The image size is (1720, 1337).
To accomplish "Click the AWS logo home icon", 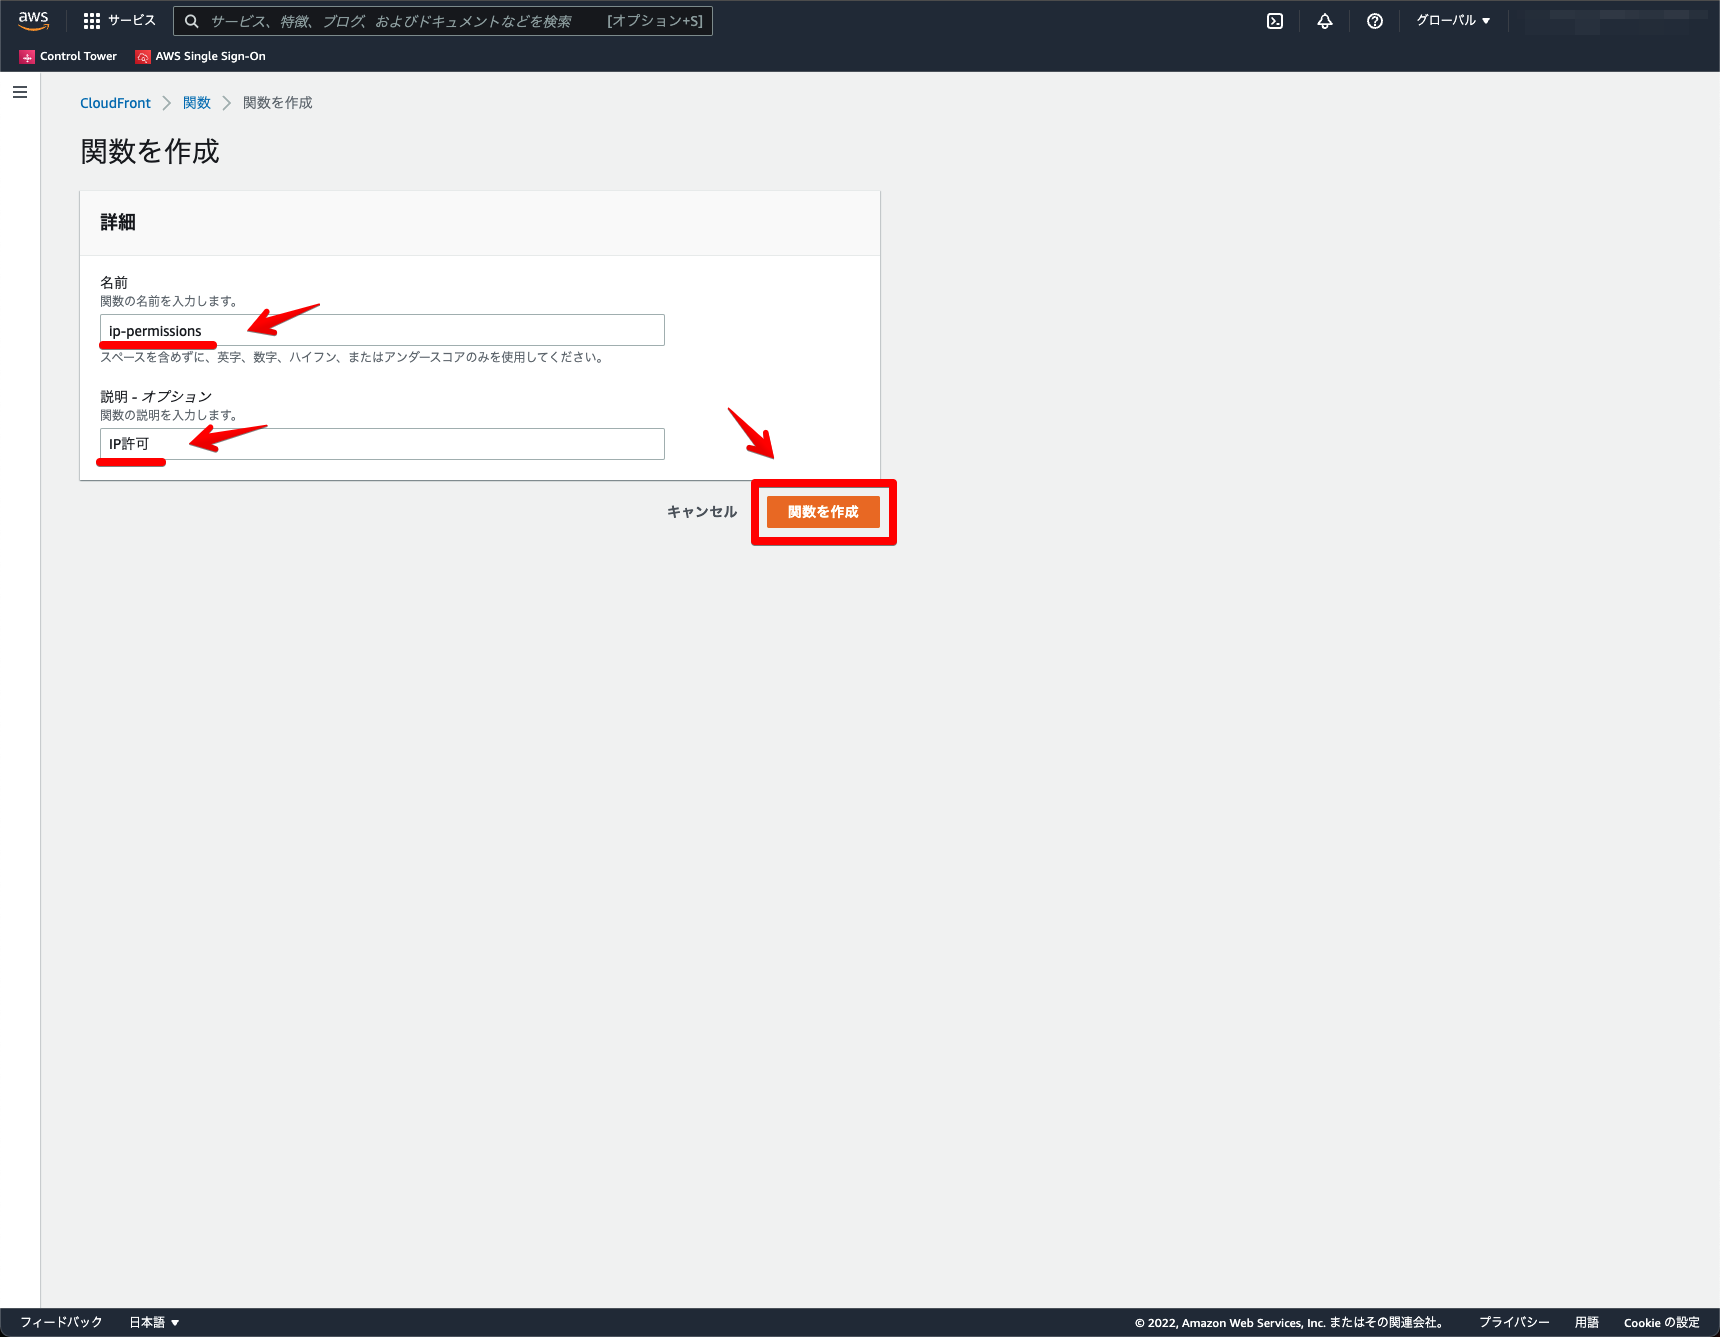I will tap(33, 20).
